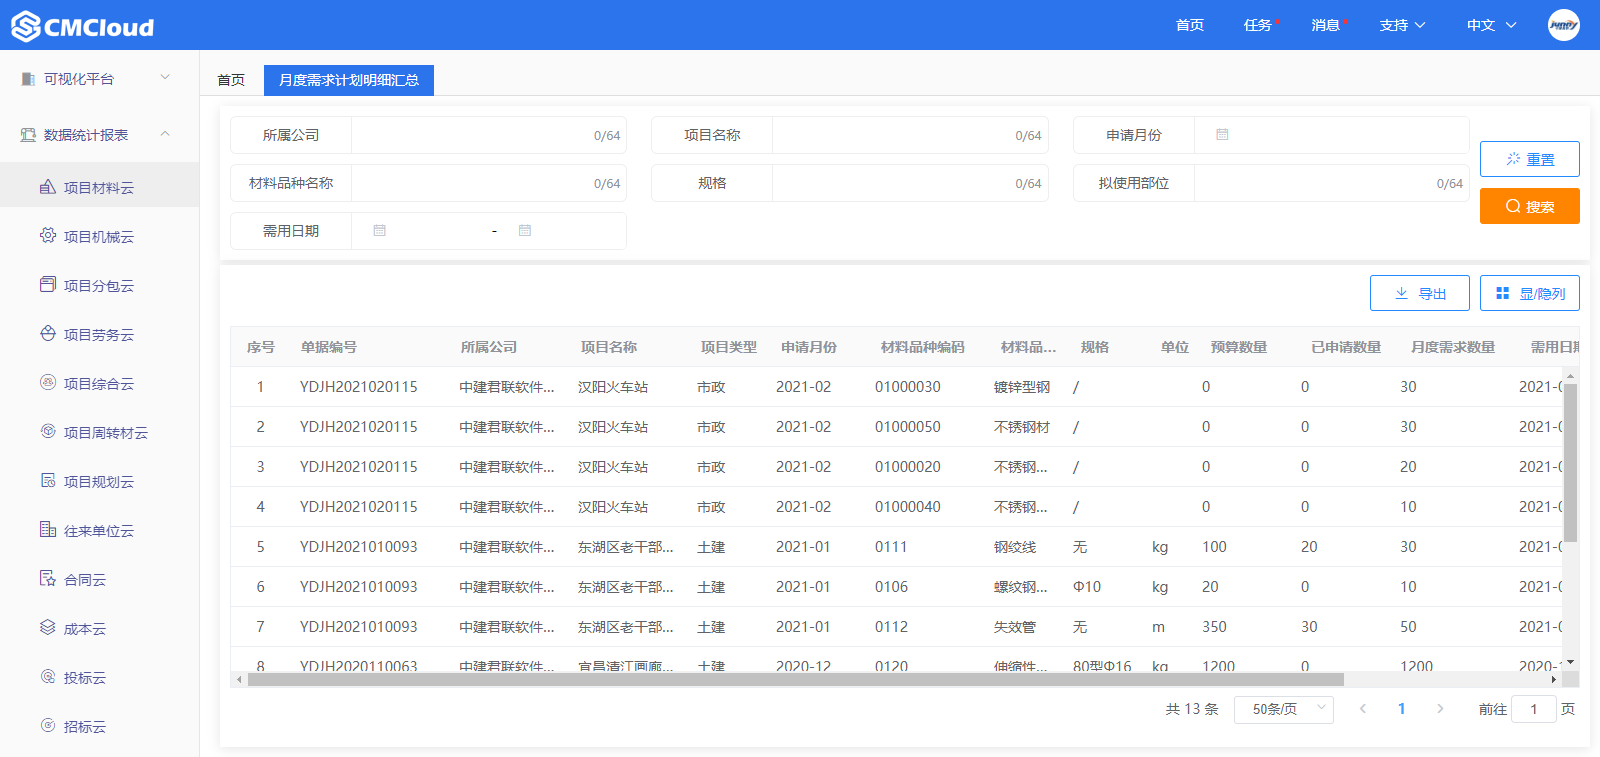Click 钢绞线 material cell

click(1015, 547)
